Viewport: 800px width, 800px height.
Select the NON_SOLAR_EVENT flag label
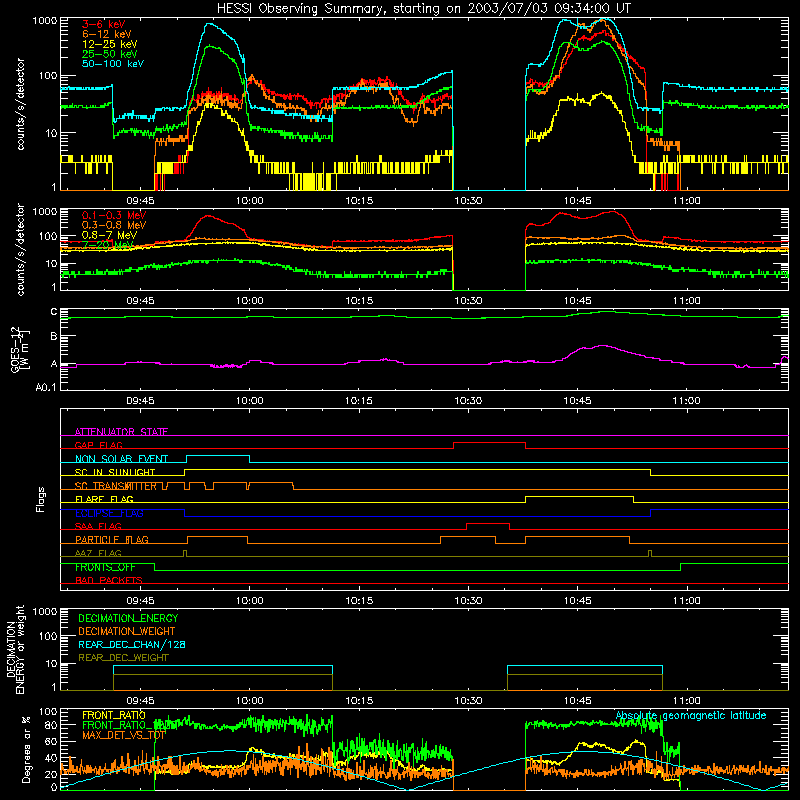click(x=121, y=459)
